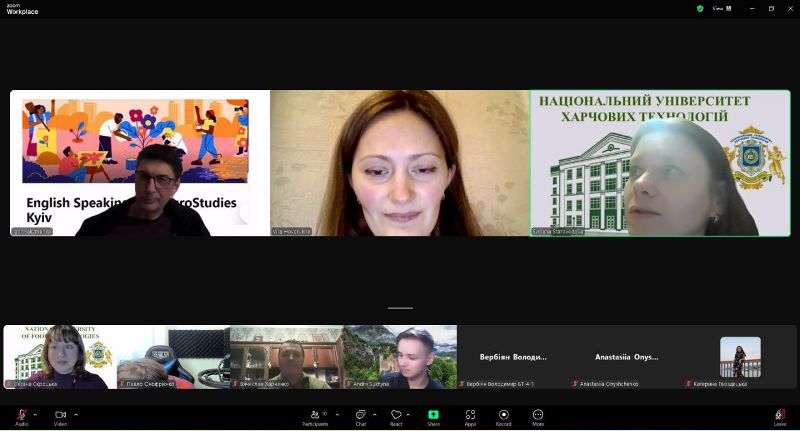Screen dimensions: 800x431
Task: Click muted mic icon on Вербіян Володимир's tile
Action: click(462, 384)
